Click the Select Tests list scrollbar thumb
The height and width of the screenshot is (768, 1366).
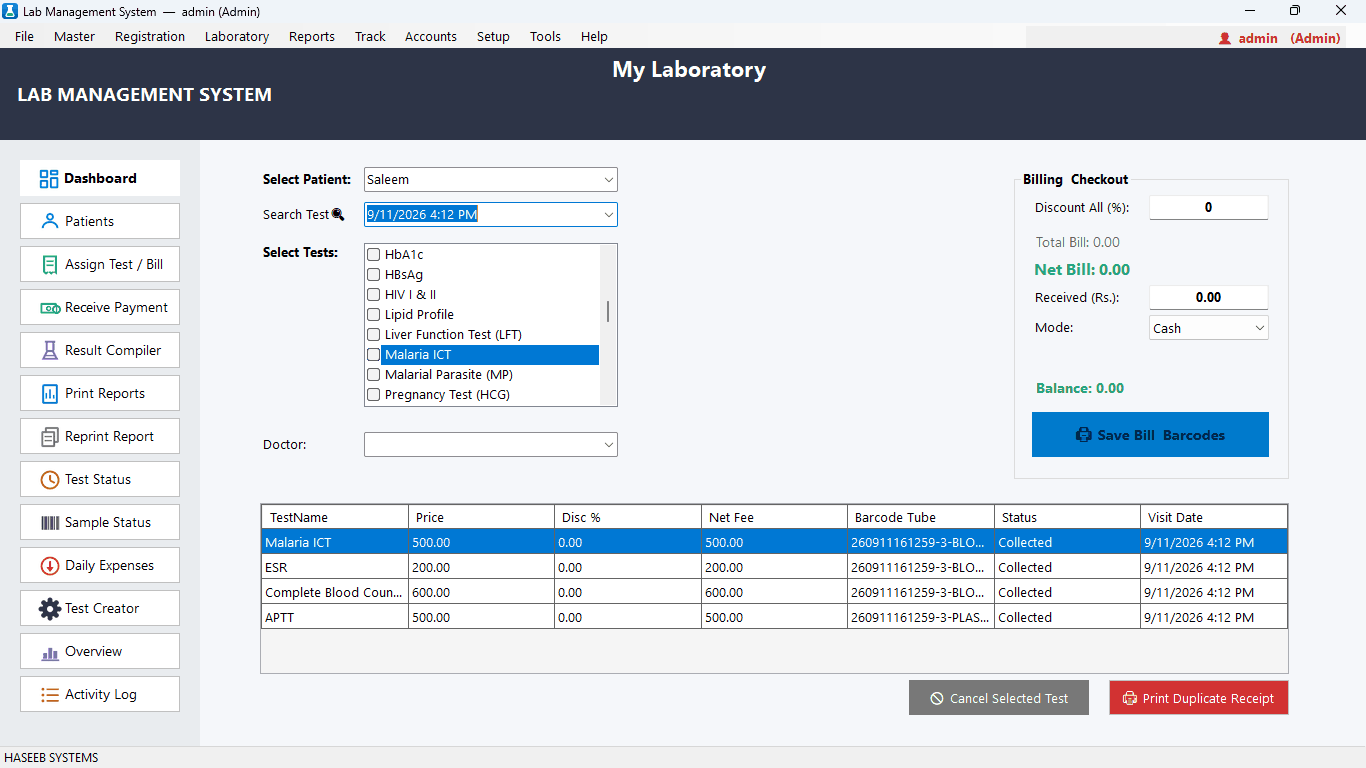coord(608,311)
